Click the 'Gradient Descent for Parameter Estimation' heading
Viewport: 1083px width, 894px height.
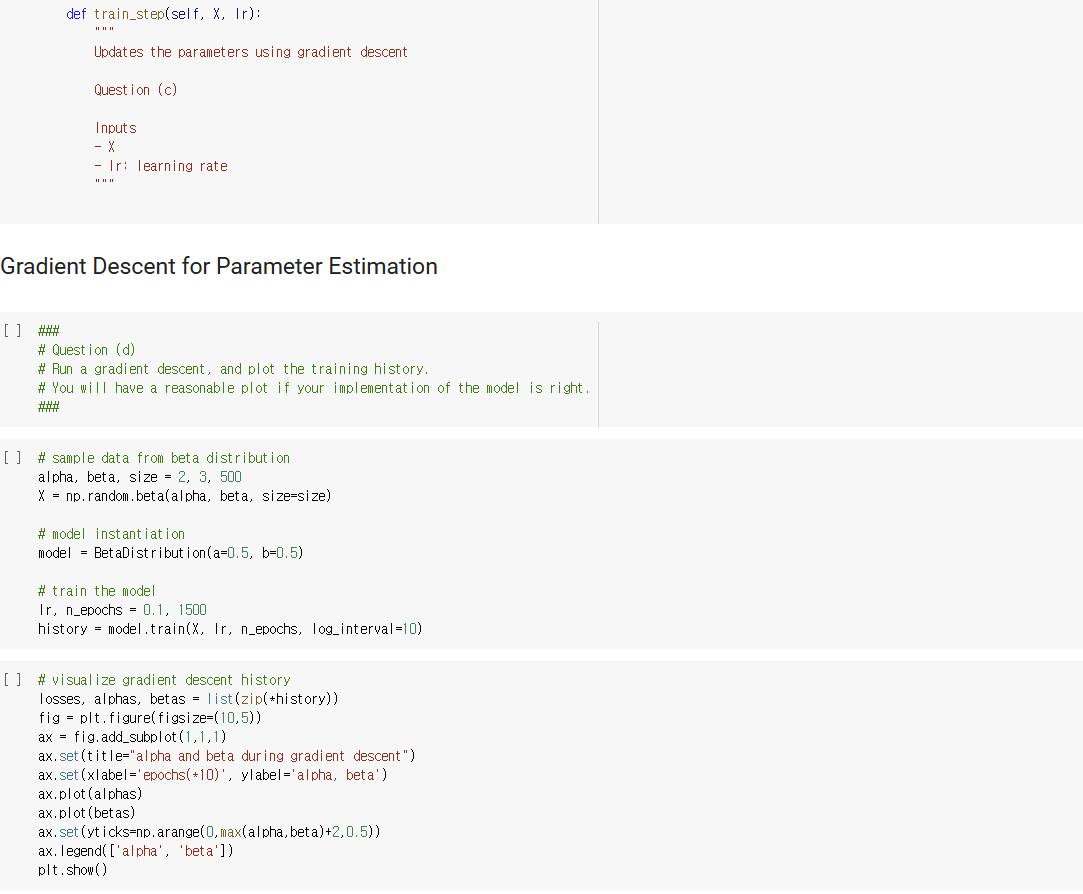point(219,266)
